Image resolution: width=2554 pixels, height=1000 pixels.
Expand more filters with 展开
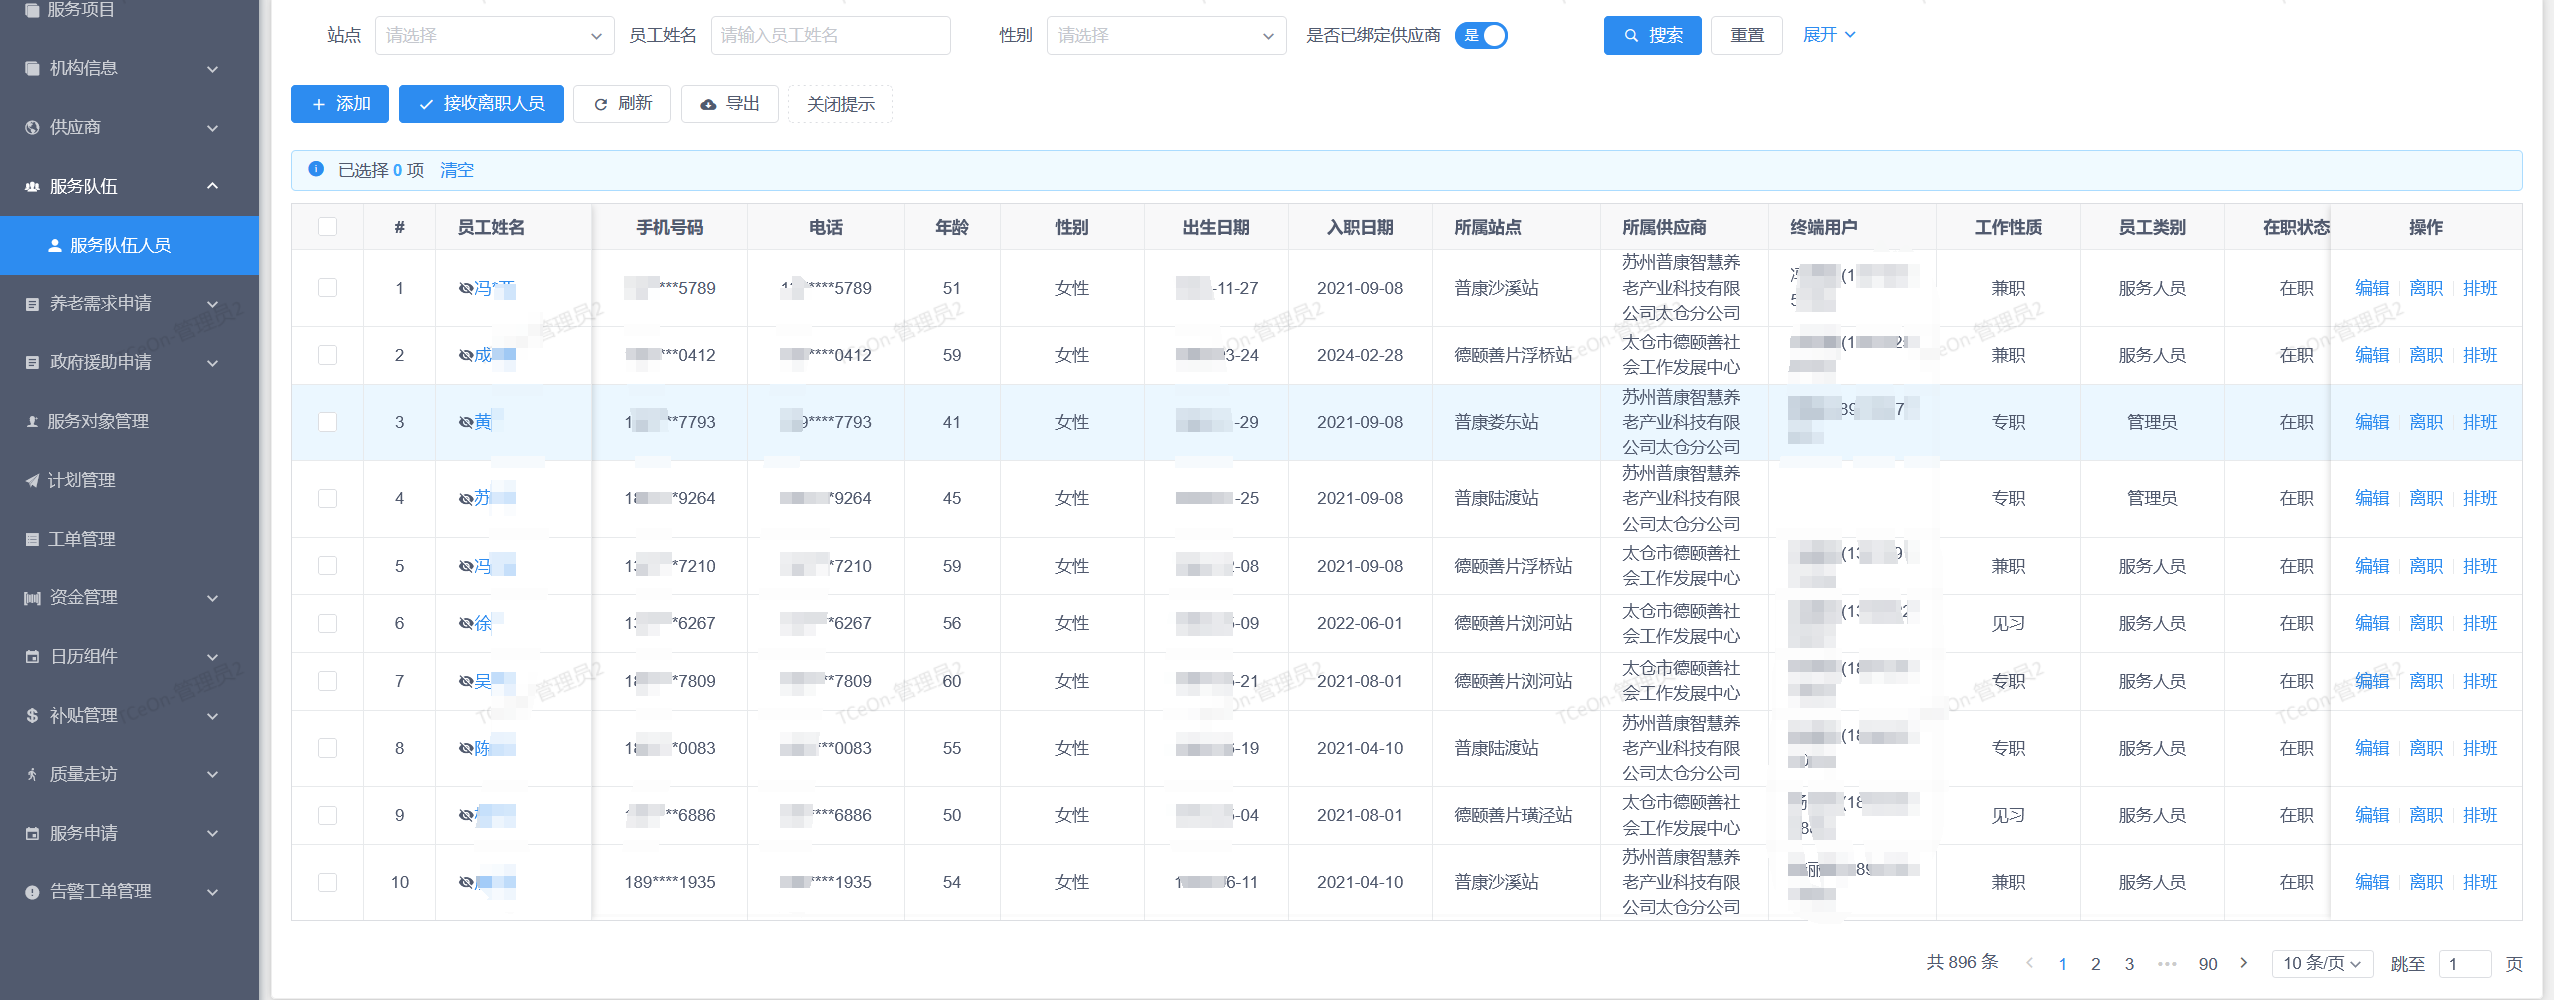1829,35
